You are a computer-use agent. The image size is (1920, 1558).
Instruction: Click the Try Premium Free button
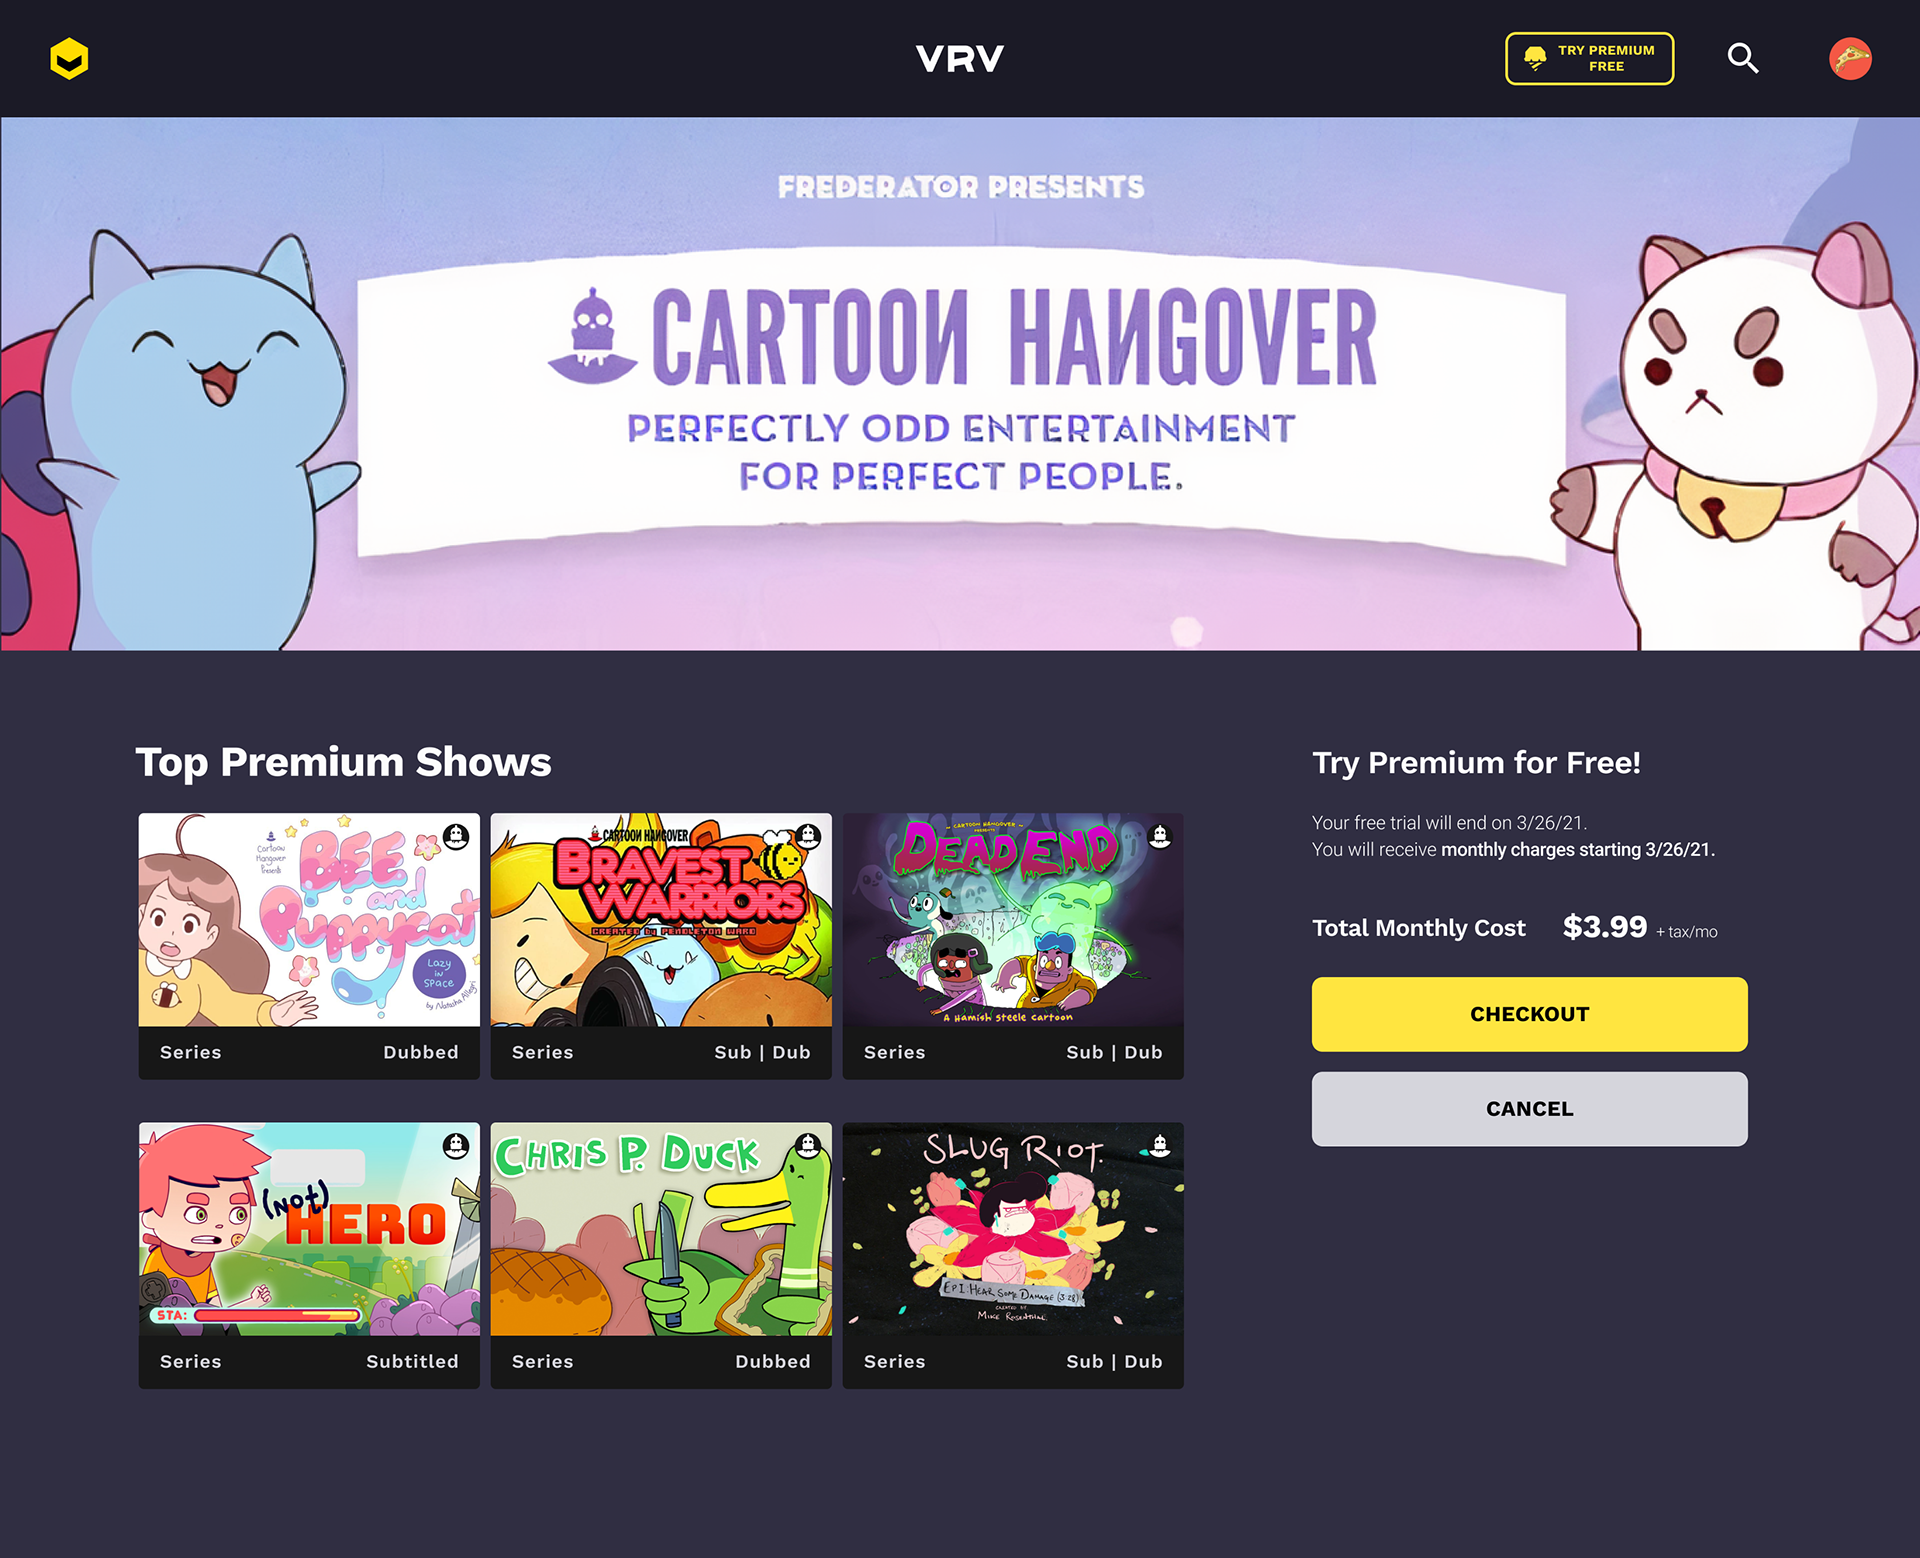pyautogui.click(x=1589, y=59)
